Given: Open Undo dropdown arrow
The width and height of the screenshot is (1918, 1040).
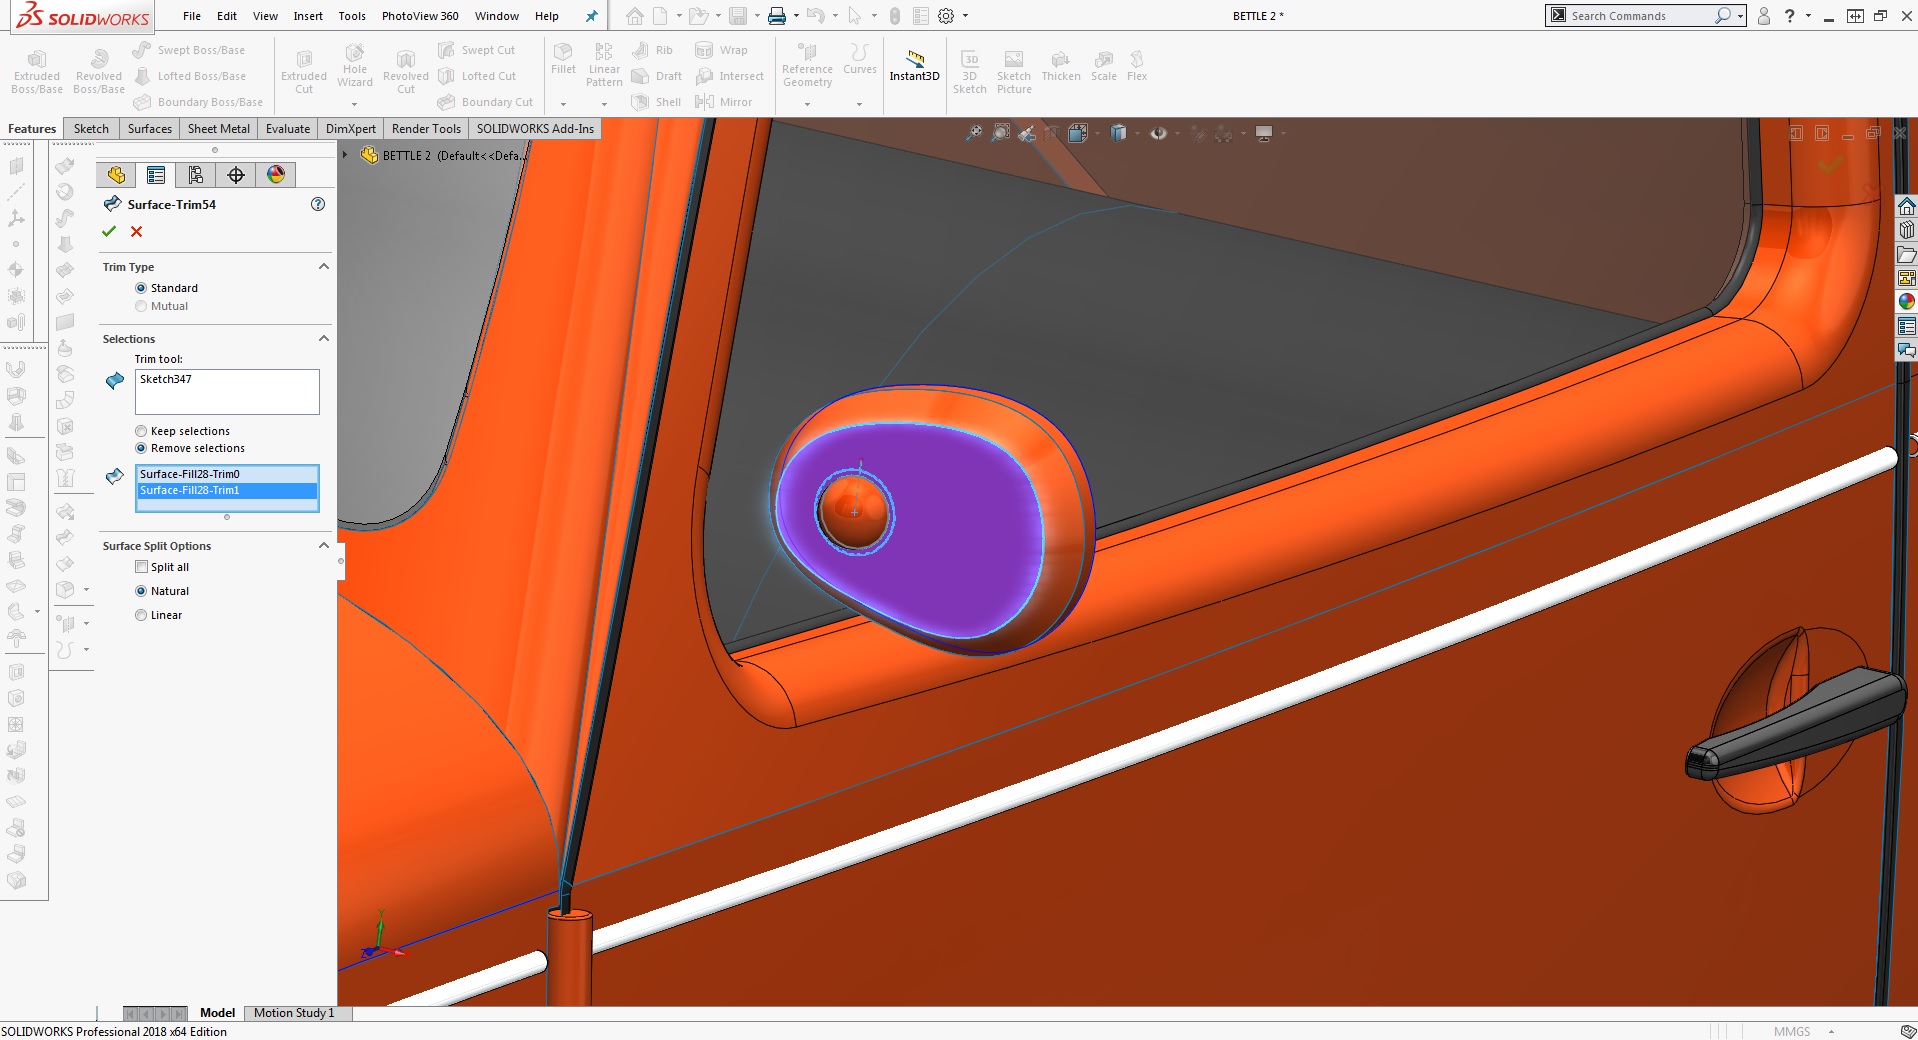Looking at the screenshot, I should click(835, 16).
